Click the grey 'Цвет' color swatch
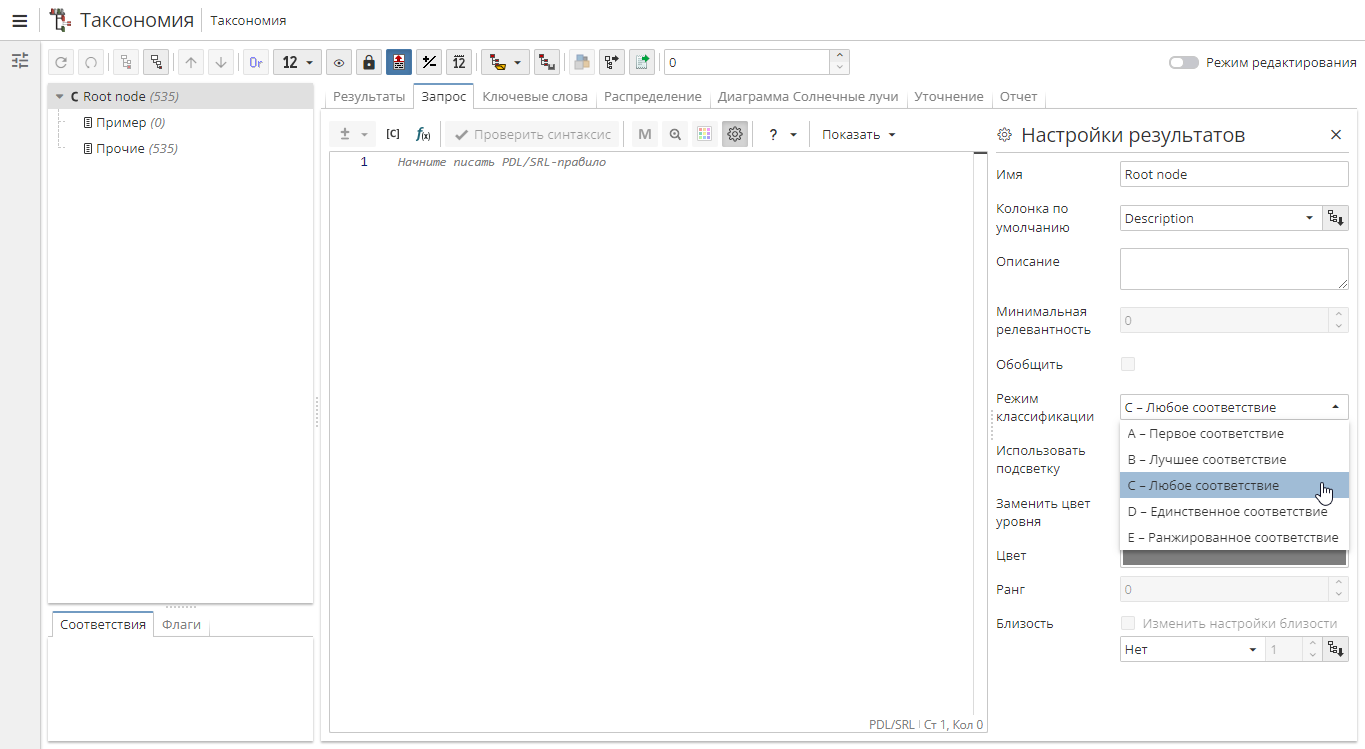 (1234, 558)
